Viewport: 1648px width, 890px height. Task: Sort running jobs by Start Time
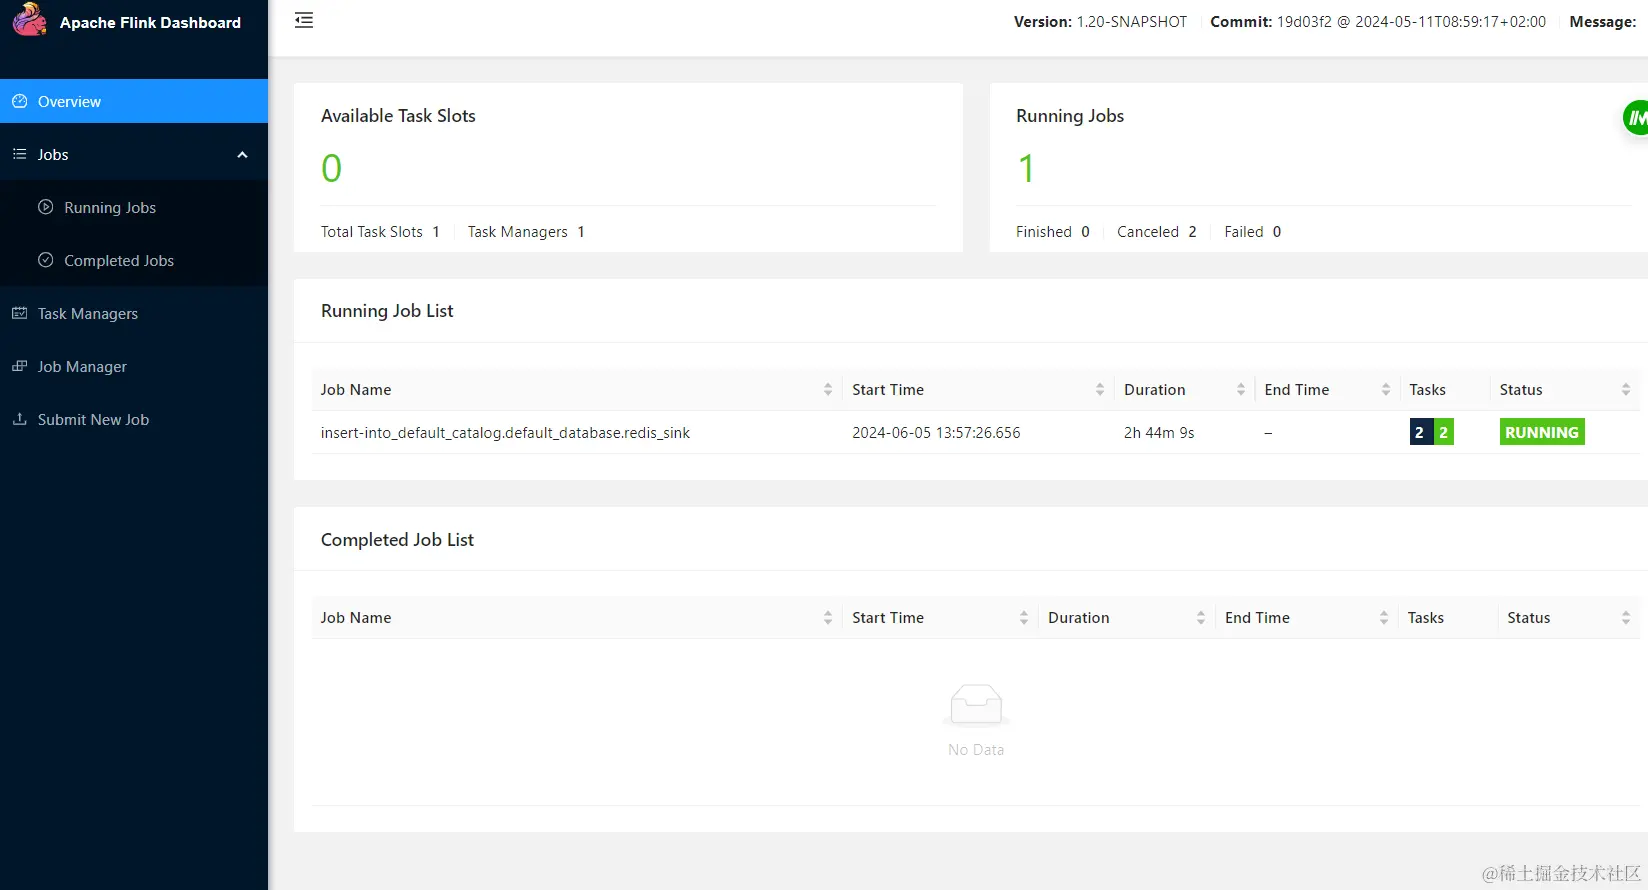coord(1099,390)
